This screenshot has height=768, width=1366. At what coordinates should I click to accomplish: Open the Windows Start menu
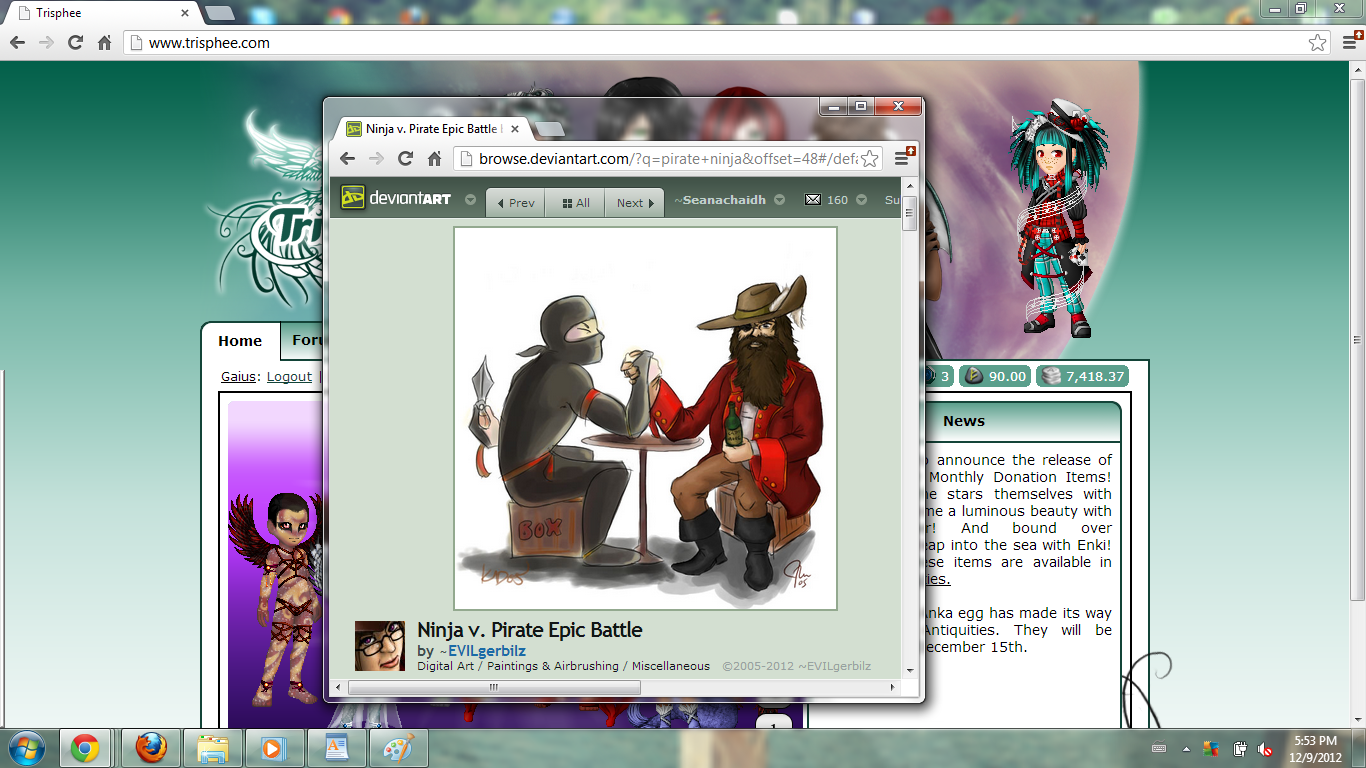[26, 748]
